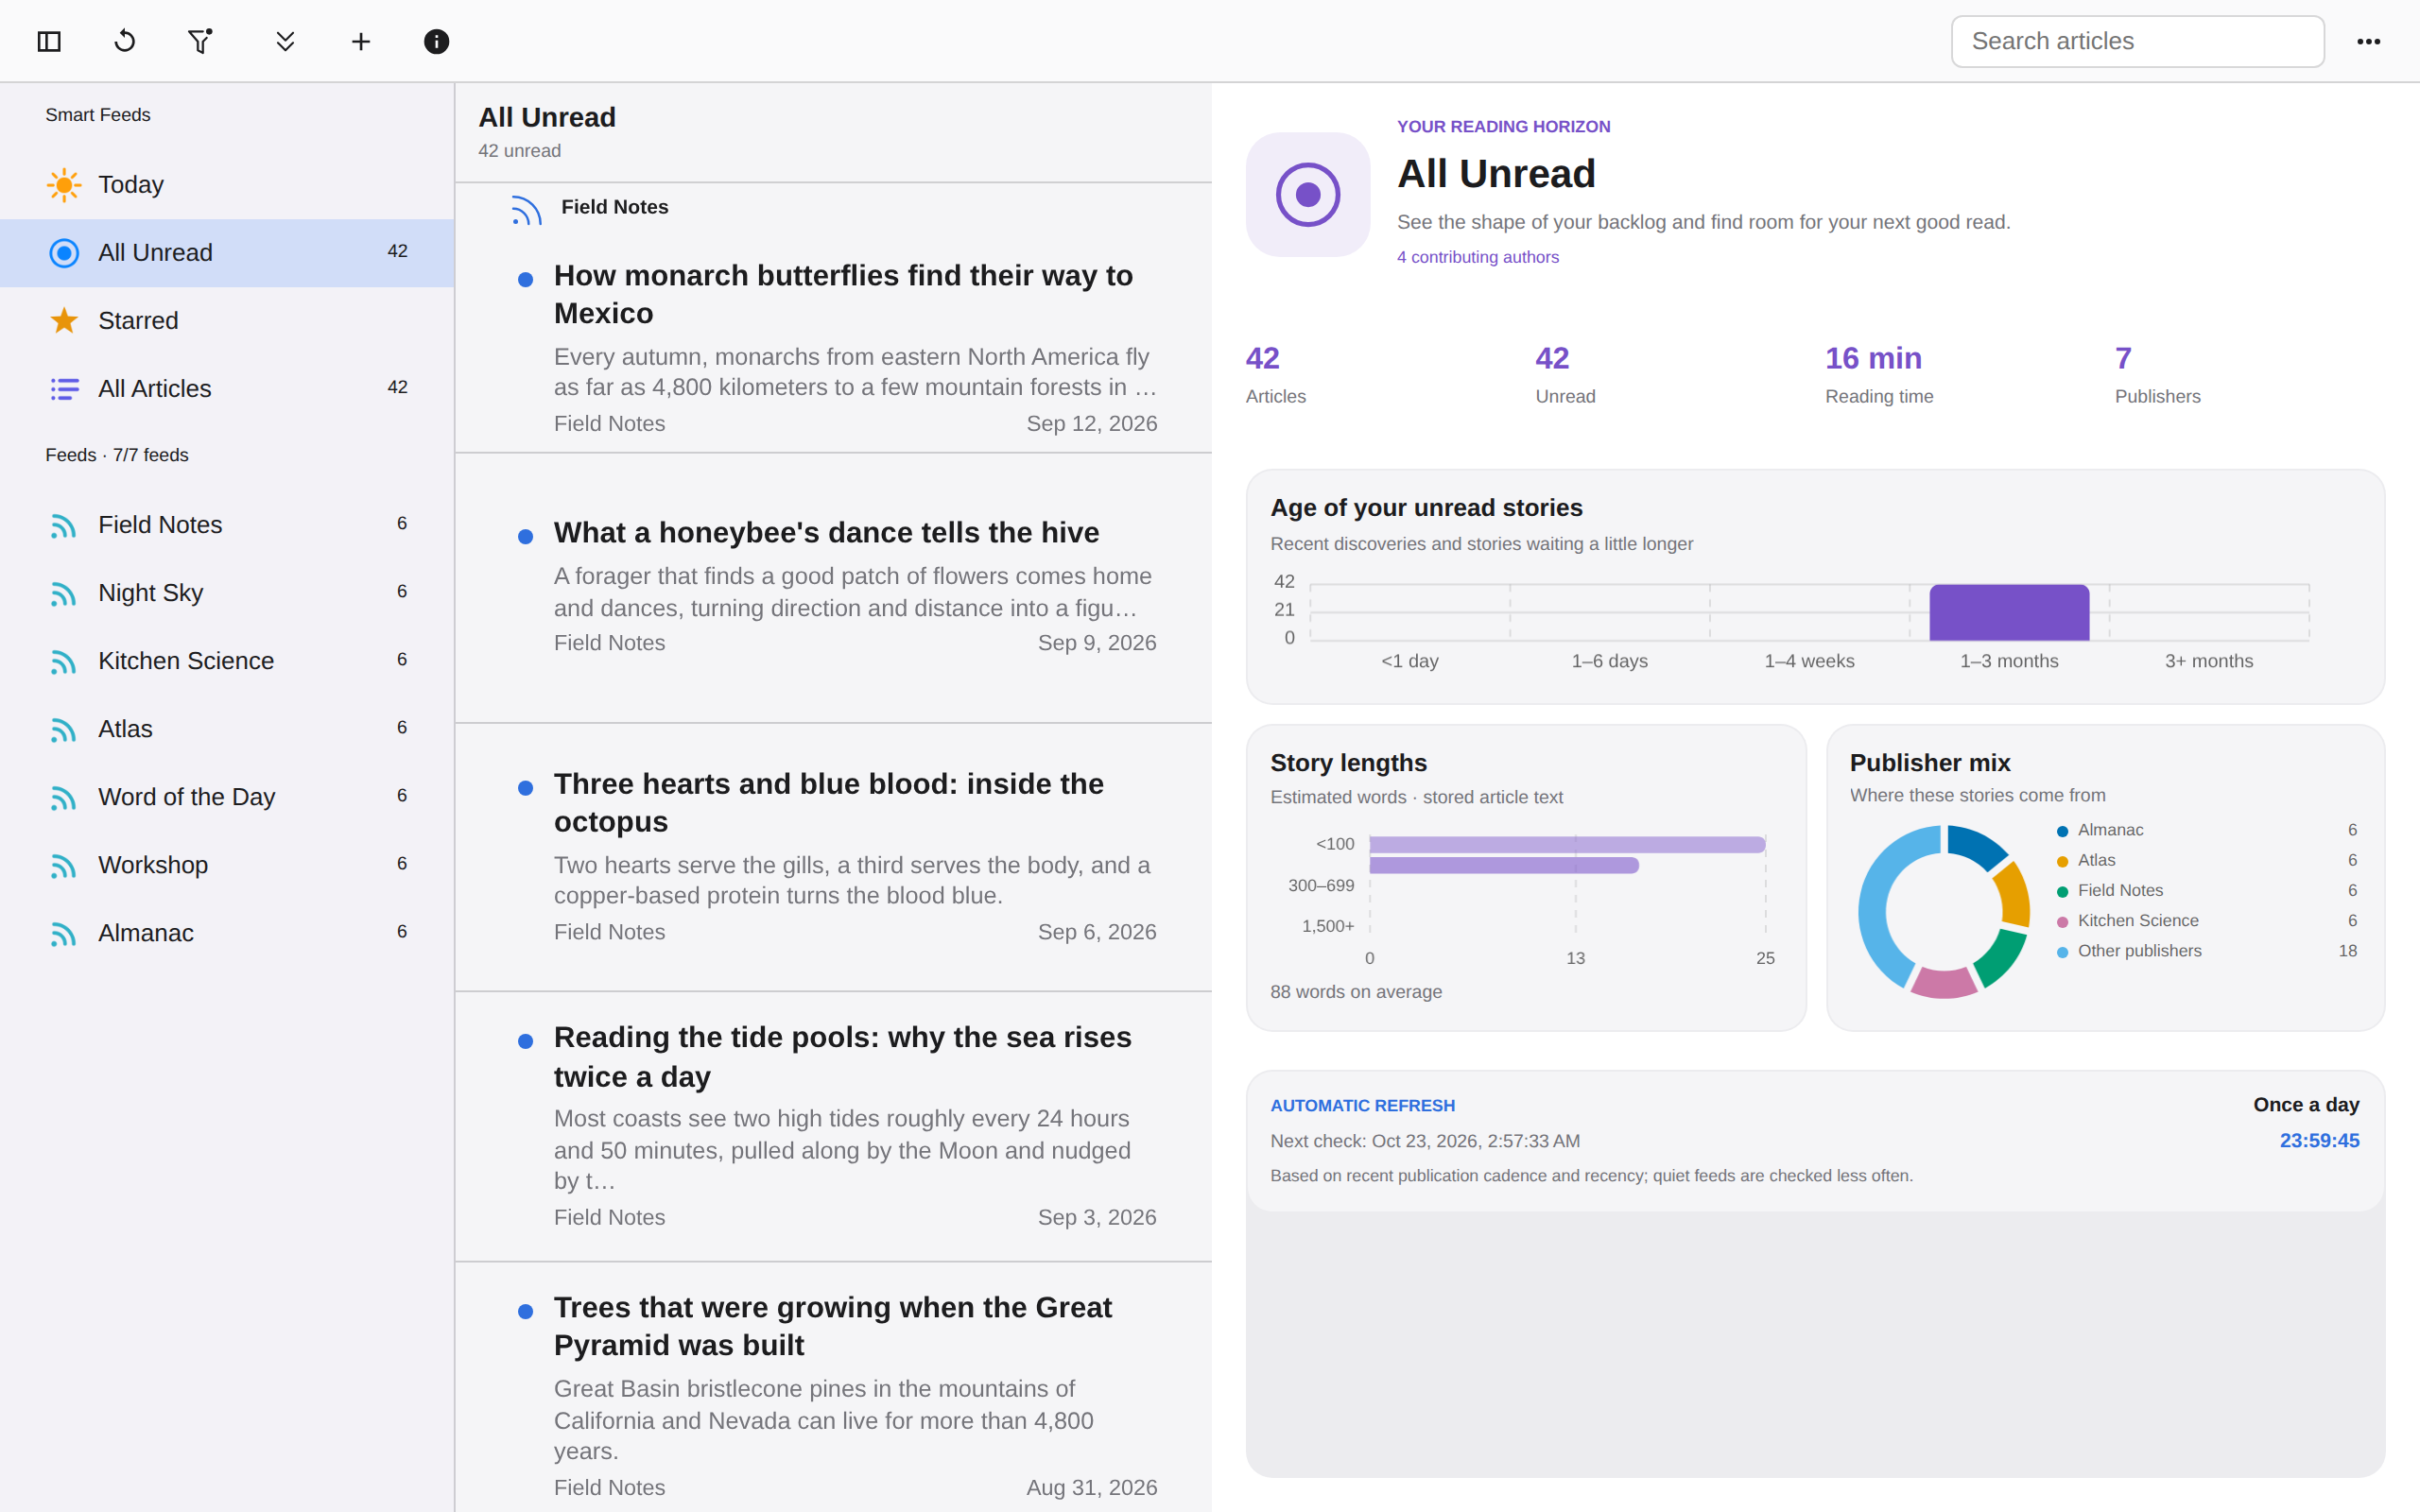Click the Once a day refresh setting
The width and height of the screenshot is (2420, 1512).
tap(2306, 1104)
